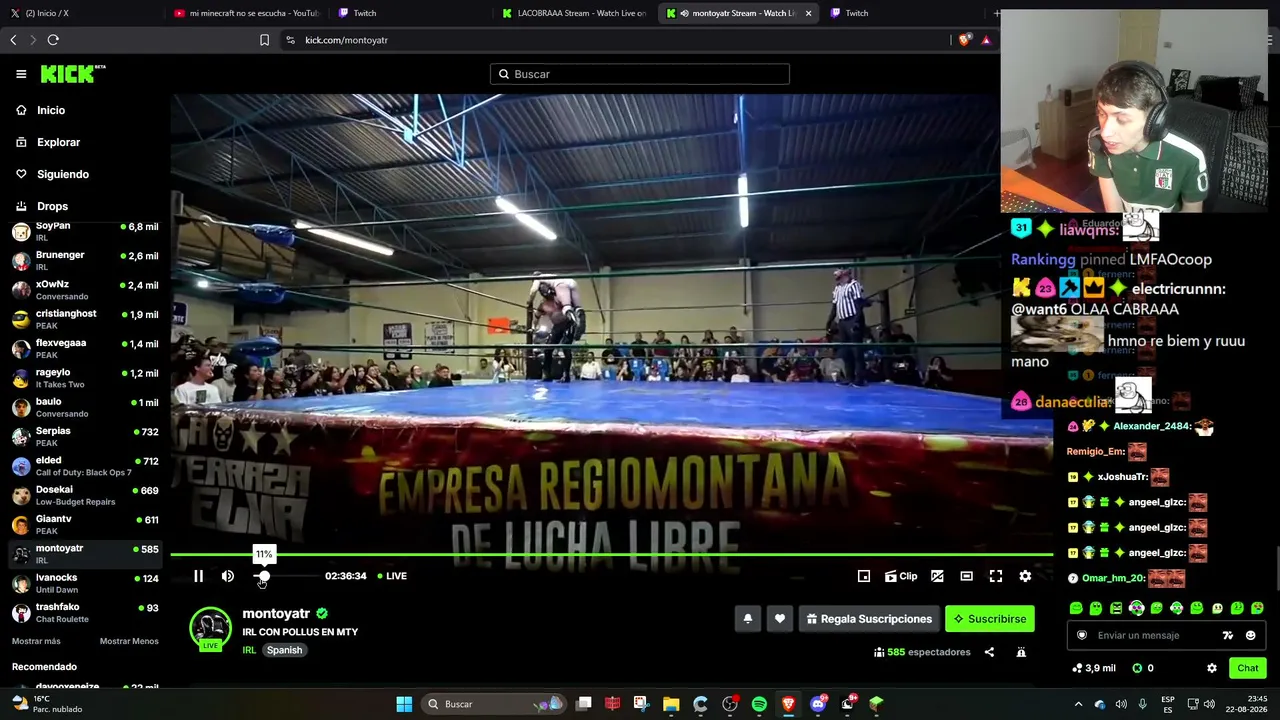Image resolution: width=1280 pixels, height=720 pixels.
Task: Click Brave Shields icon in address bar
Action: pos(964,40)
